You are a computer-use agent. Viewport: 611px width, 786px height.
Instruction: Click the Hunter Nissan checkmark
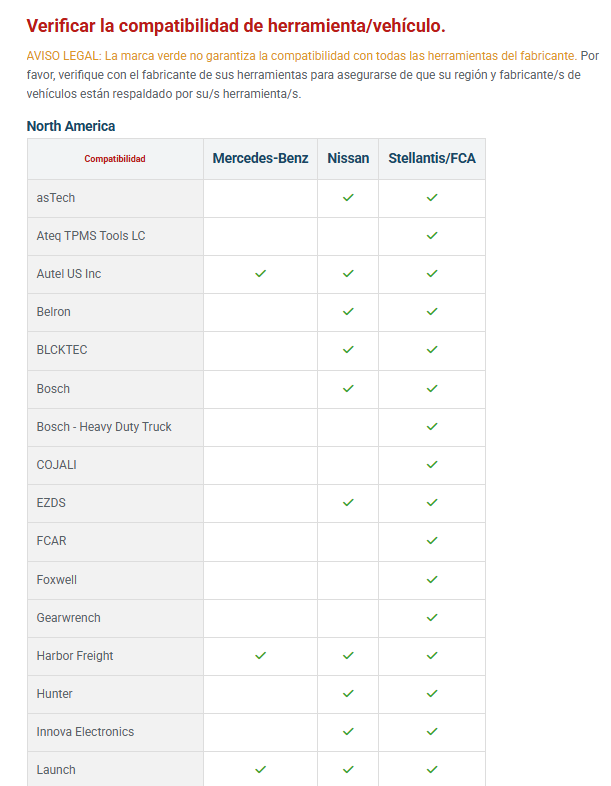pos(348,694)
